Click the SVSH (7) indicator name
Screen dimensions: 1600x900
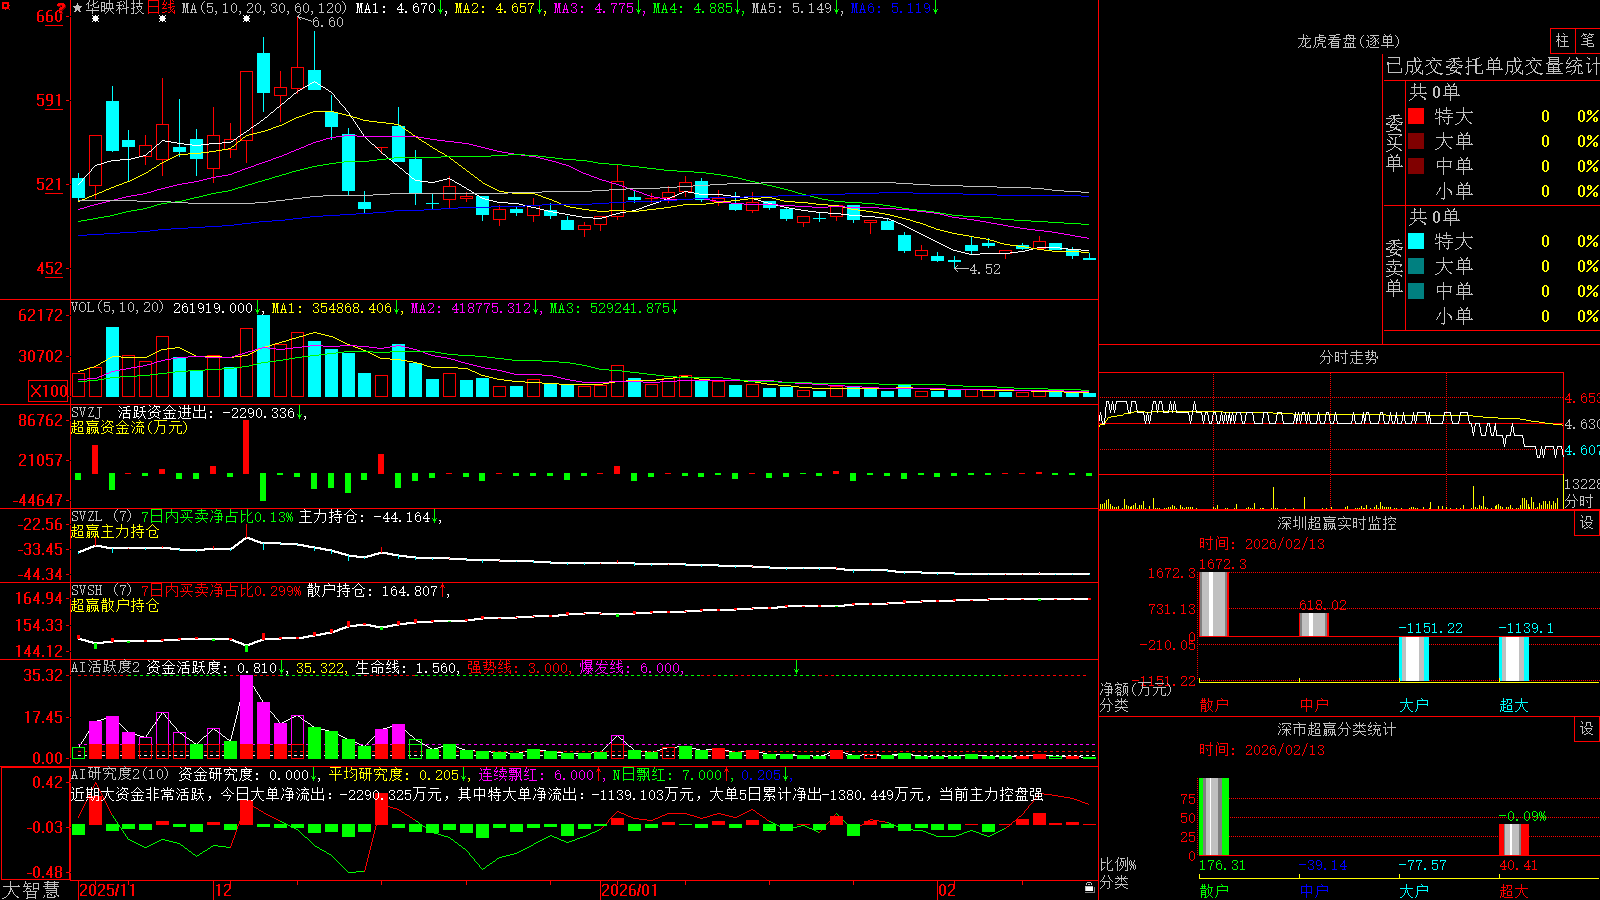pyautogui.click(x=101, y=591)
